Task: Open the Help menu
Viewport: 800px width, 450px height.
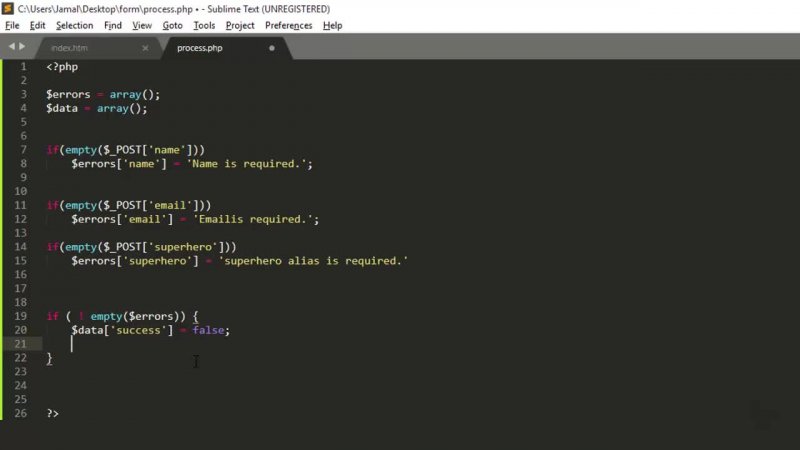Action: pyautogui.click(x=333, y=25)
